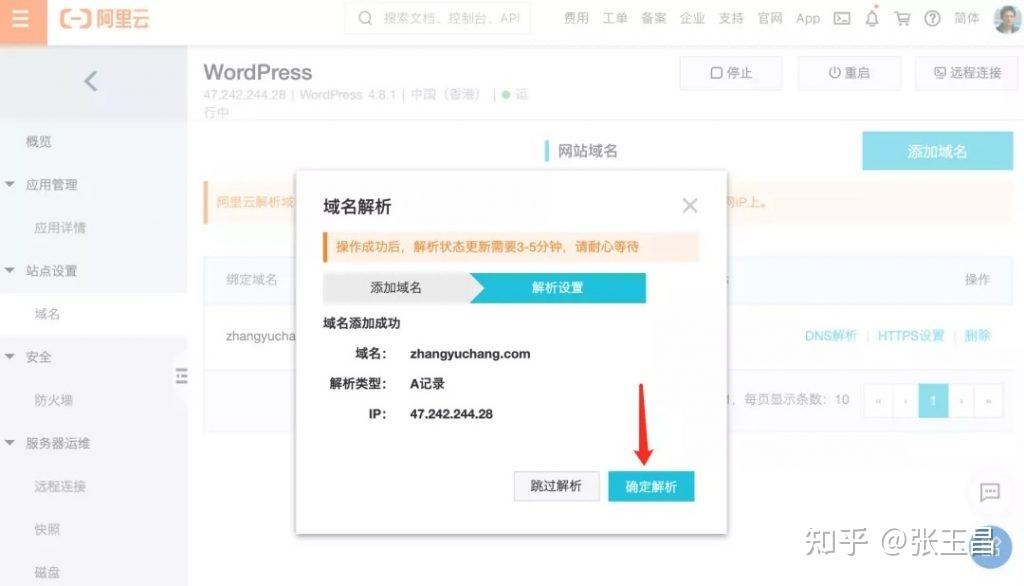
Task: Open the 工单 menu
Action: (615, 18)
